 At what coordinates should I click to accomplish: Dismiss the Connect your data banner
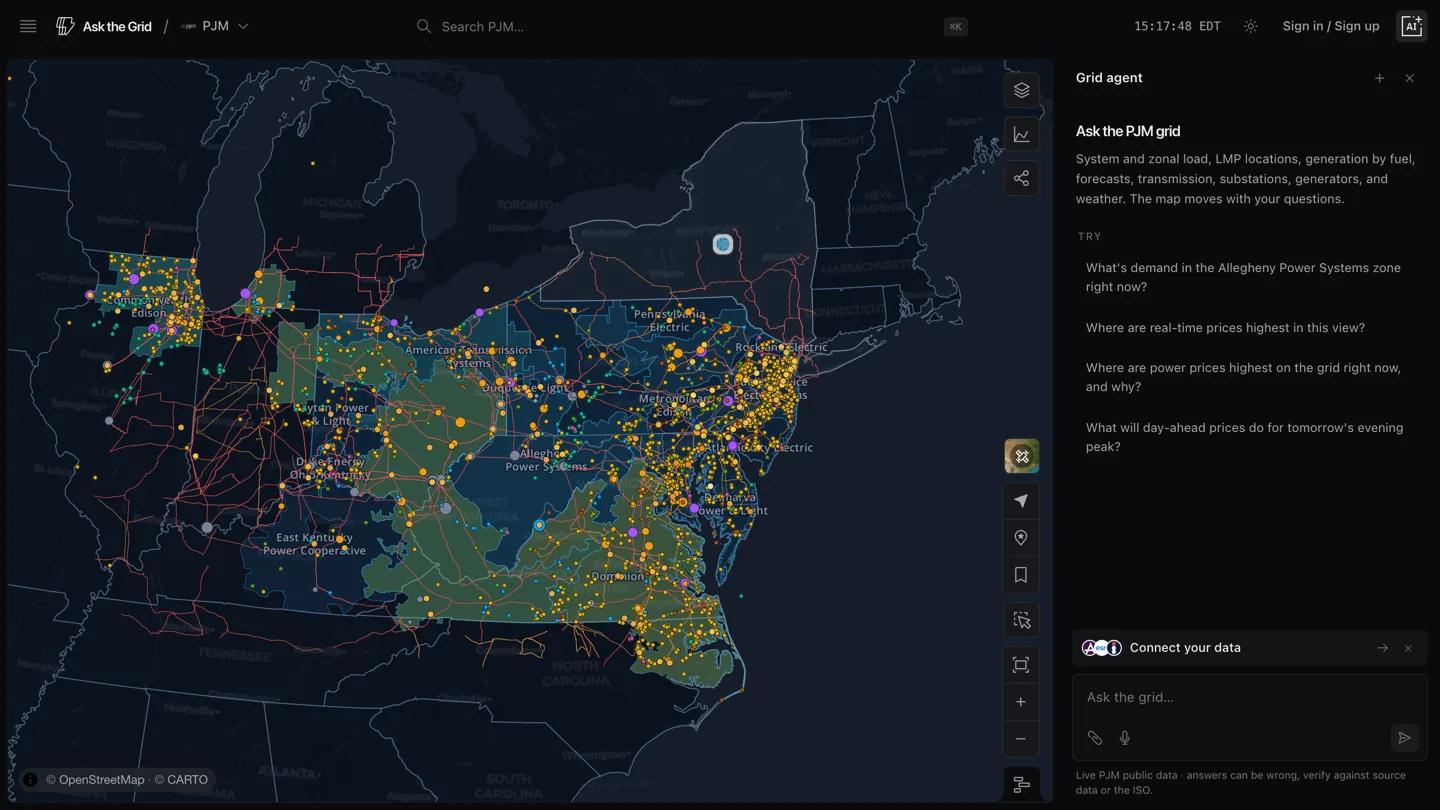point(1408,648)
